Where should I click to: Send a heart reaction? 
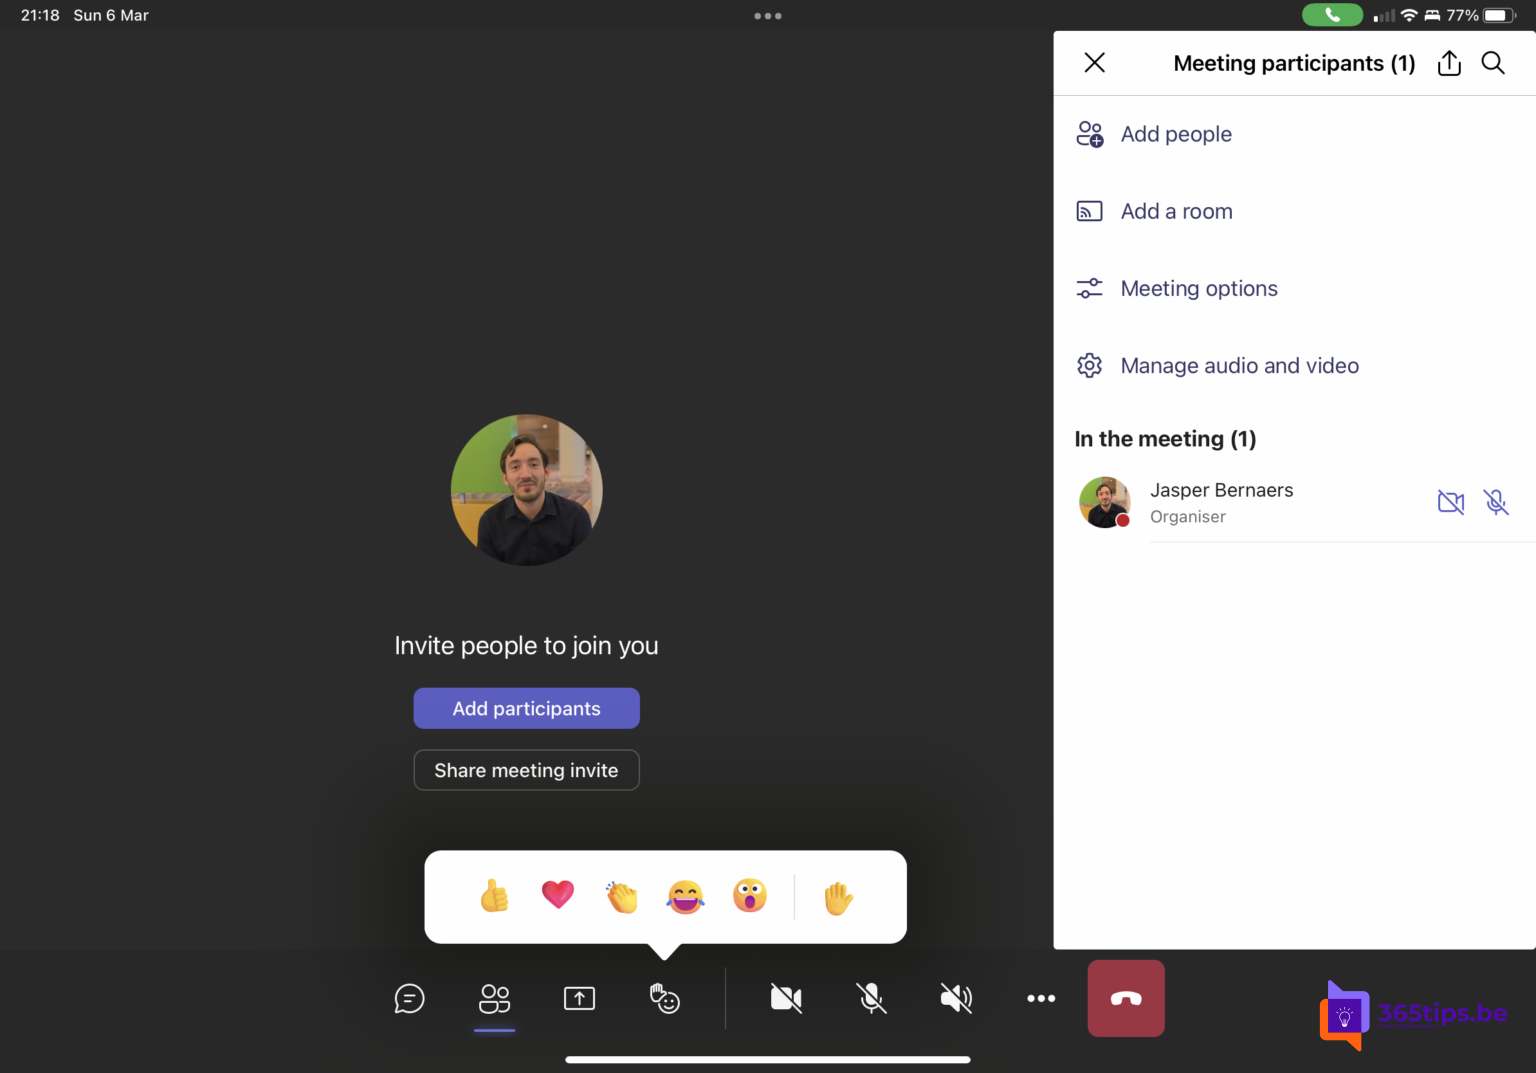(x=558, y=896)
